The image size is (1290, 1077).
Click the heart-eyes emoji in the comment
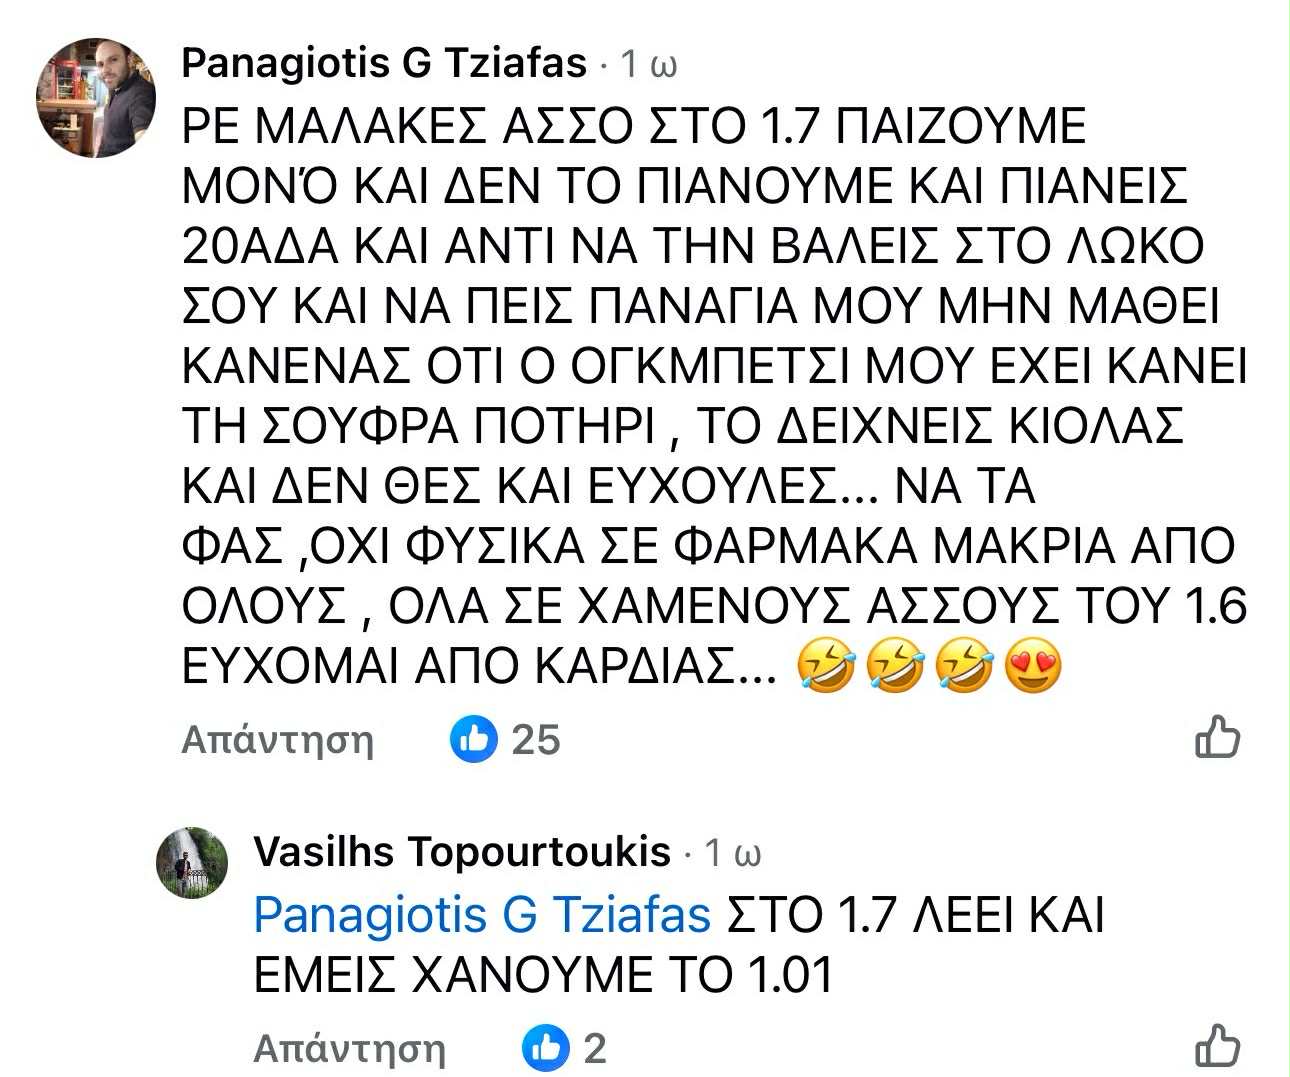pos(1031,668)
